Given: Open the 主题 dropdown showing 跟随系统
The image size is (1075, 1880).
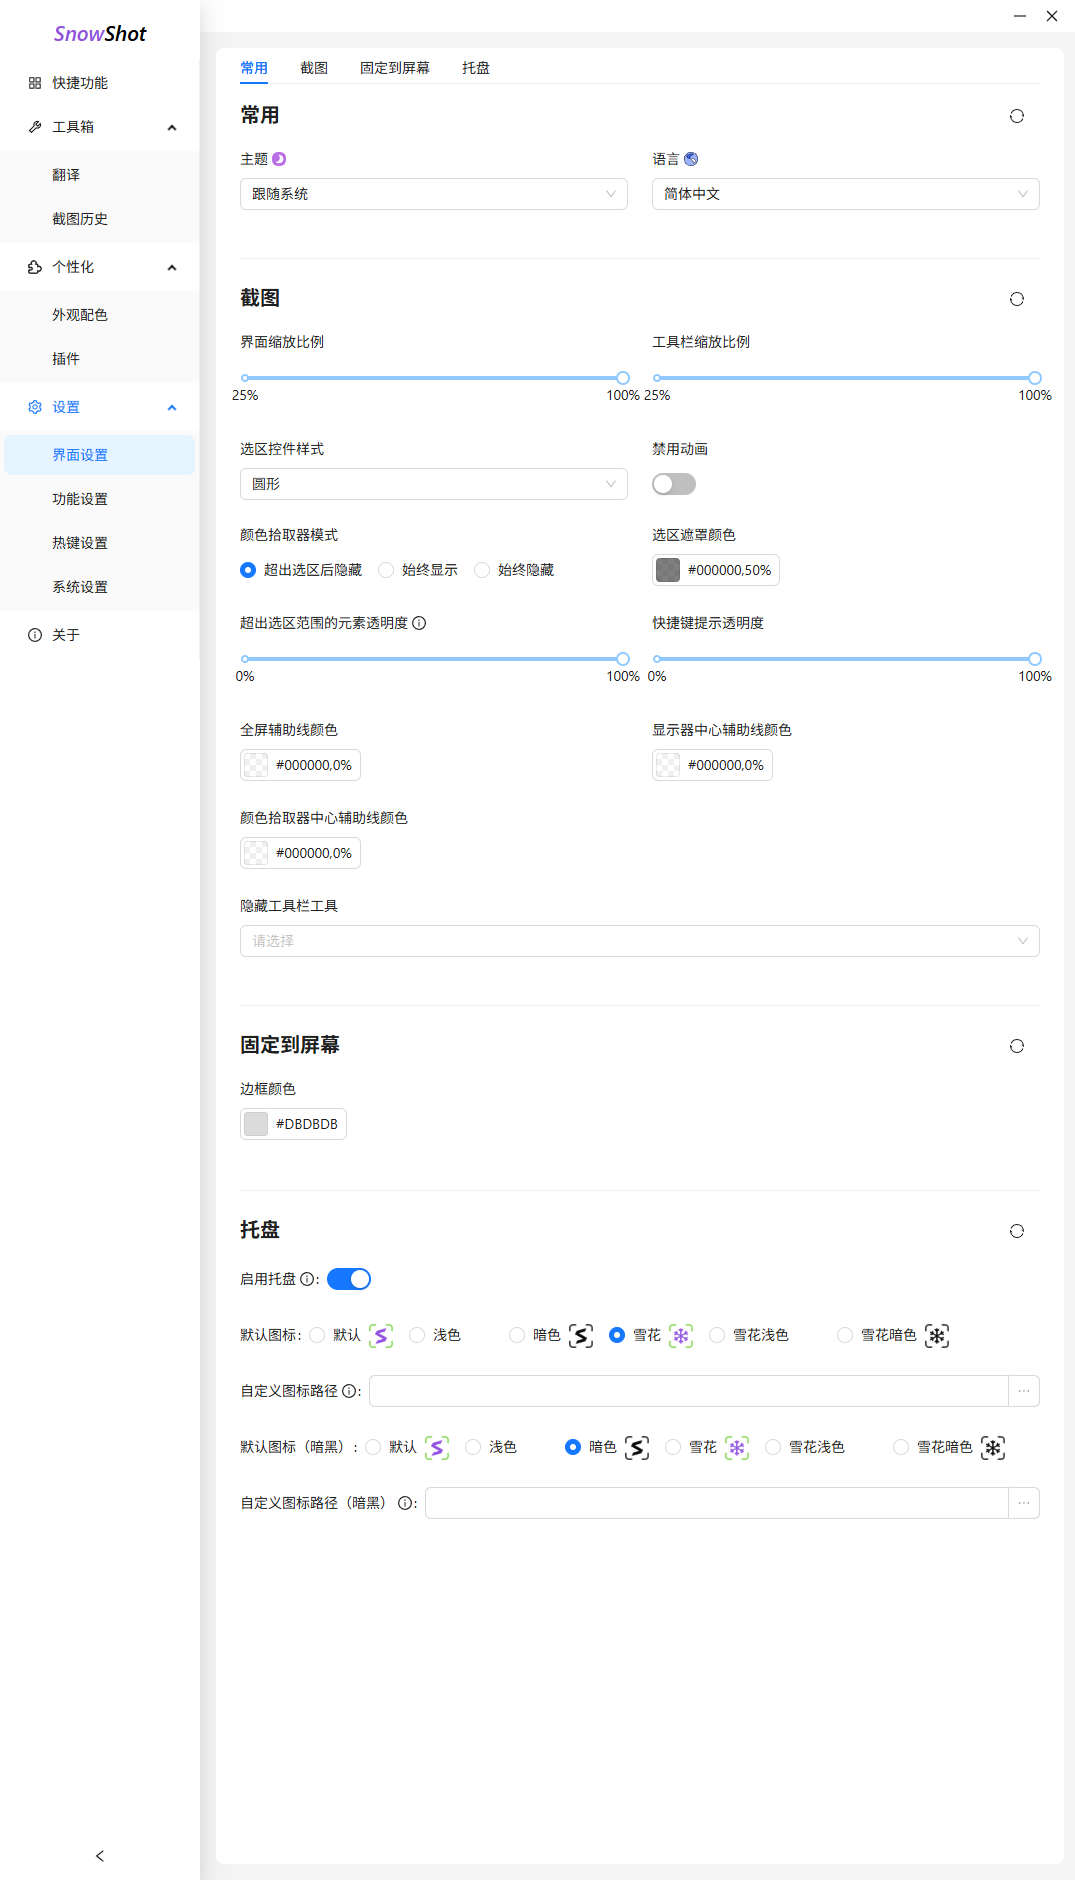Looking at the screenshot, I should pyautogui.click(x=433, y=194).
